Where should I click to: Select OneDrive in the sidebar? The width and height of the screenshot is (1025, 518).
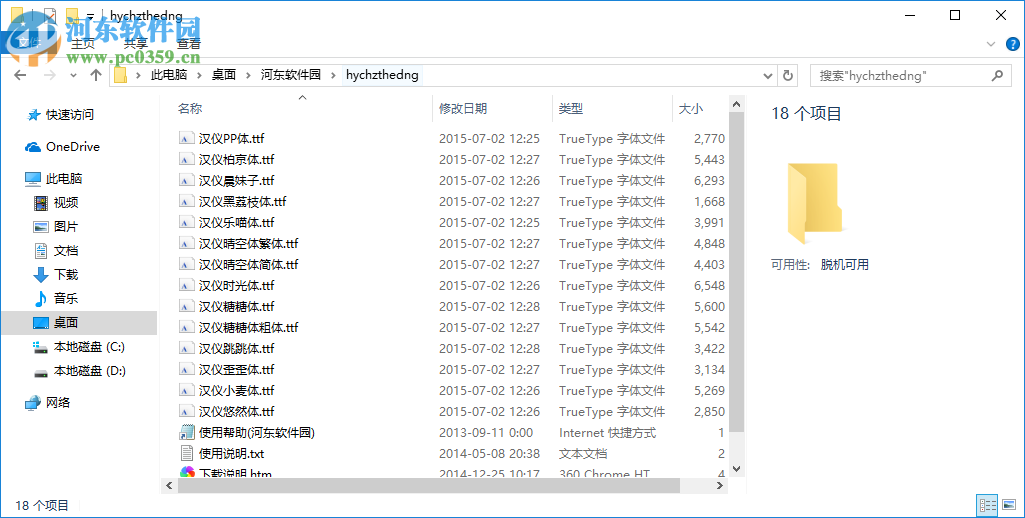pos(63,147)
